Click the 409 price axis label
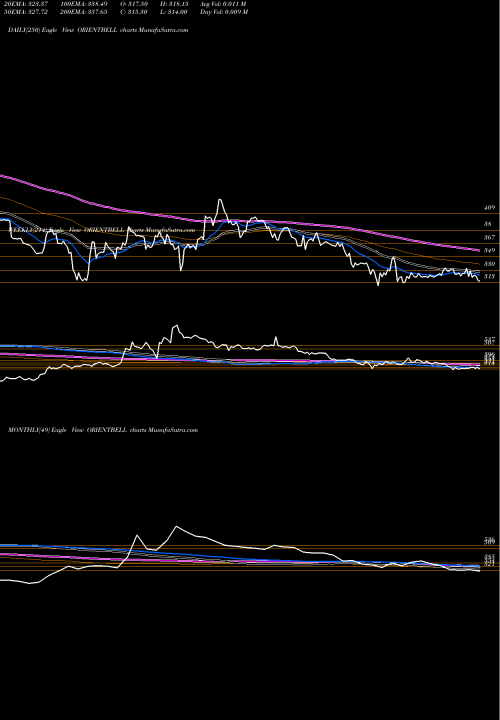 [489, 208]
